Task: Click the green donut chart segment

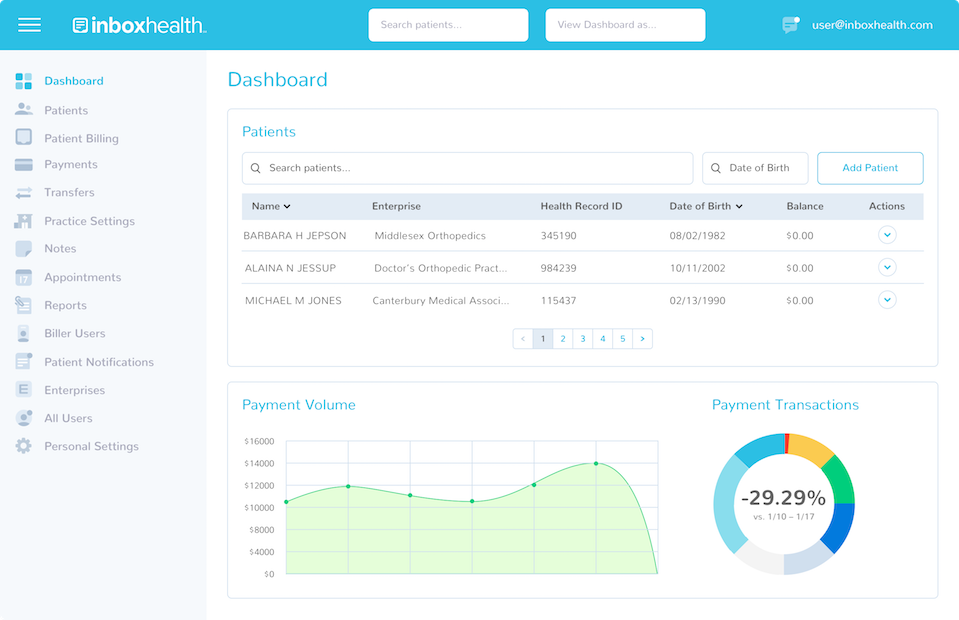Action: coord(839,479)
